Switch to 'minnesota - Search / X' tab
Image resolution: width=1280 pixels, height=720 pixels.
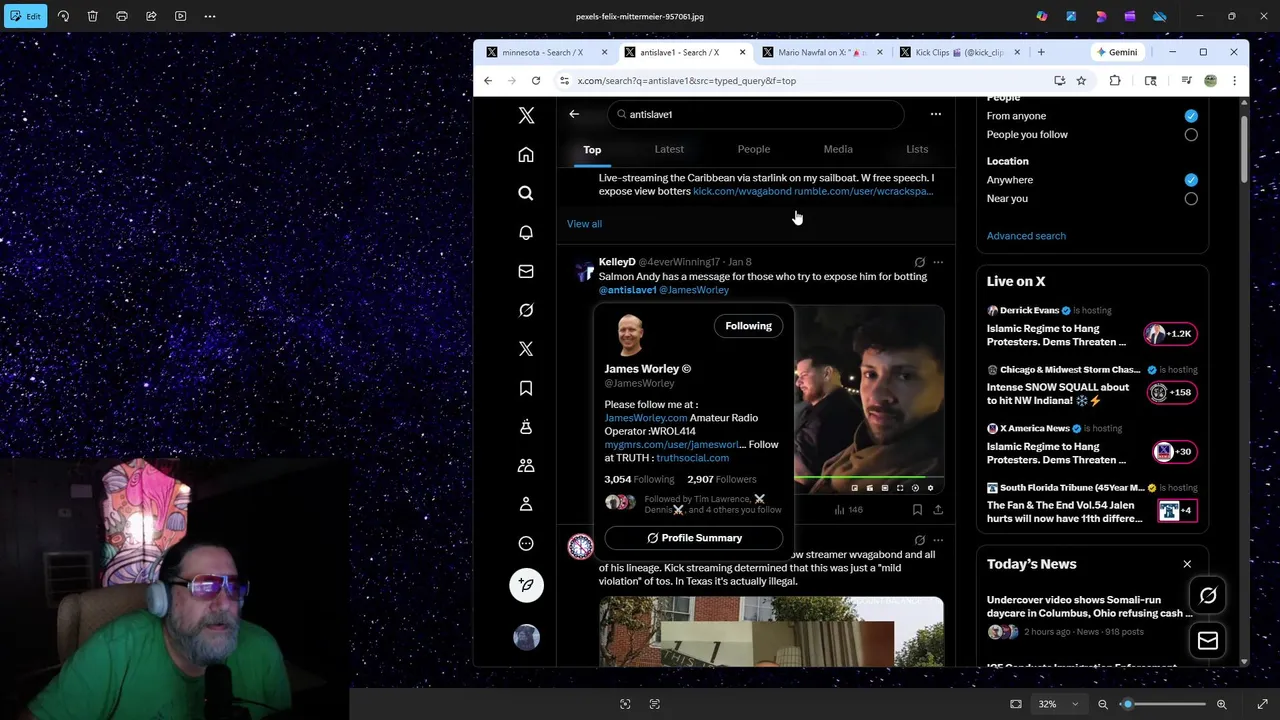point(546,52)
